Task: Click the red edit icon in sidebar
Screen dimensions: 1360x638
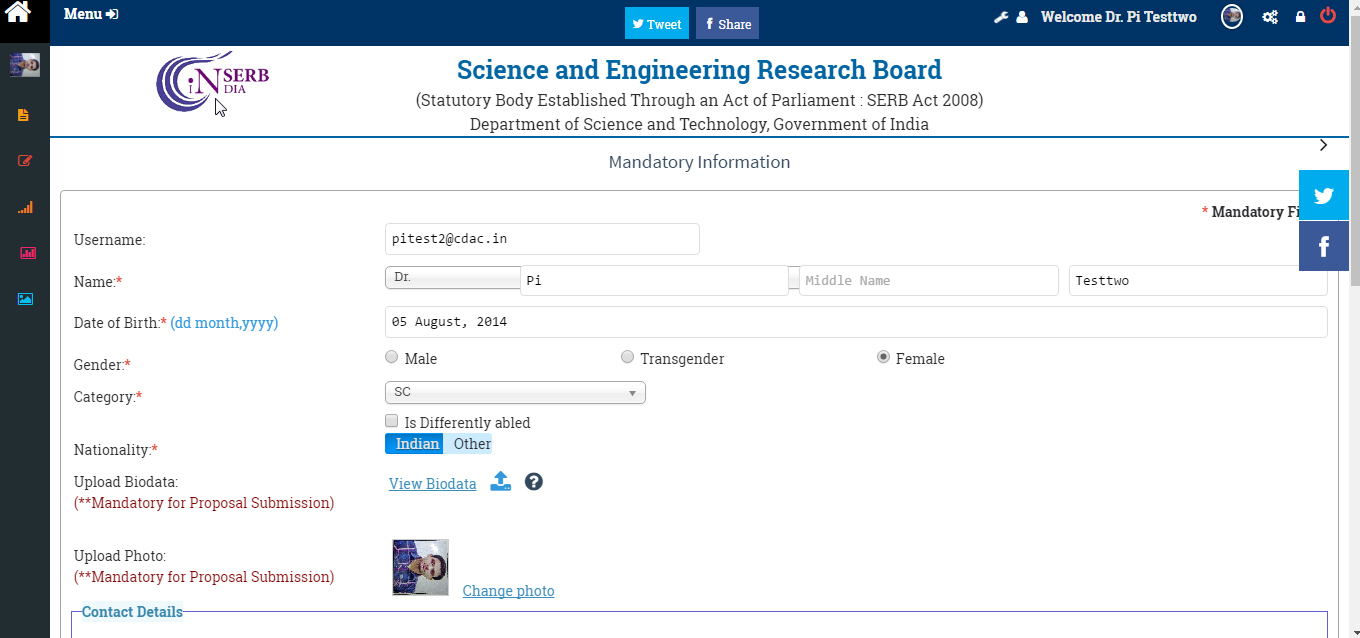Action: (25, 161)
